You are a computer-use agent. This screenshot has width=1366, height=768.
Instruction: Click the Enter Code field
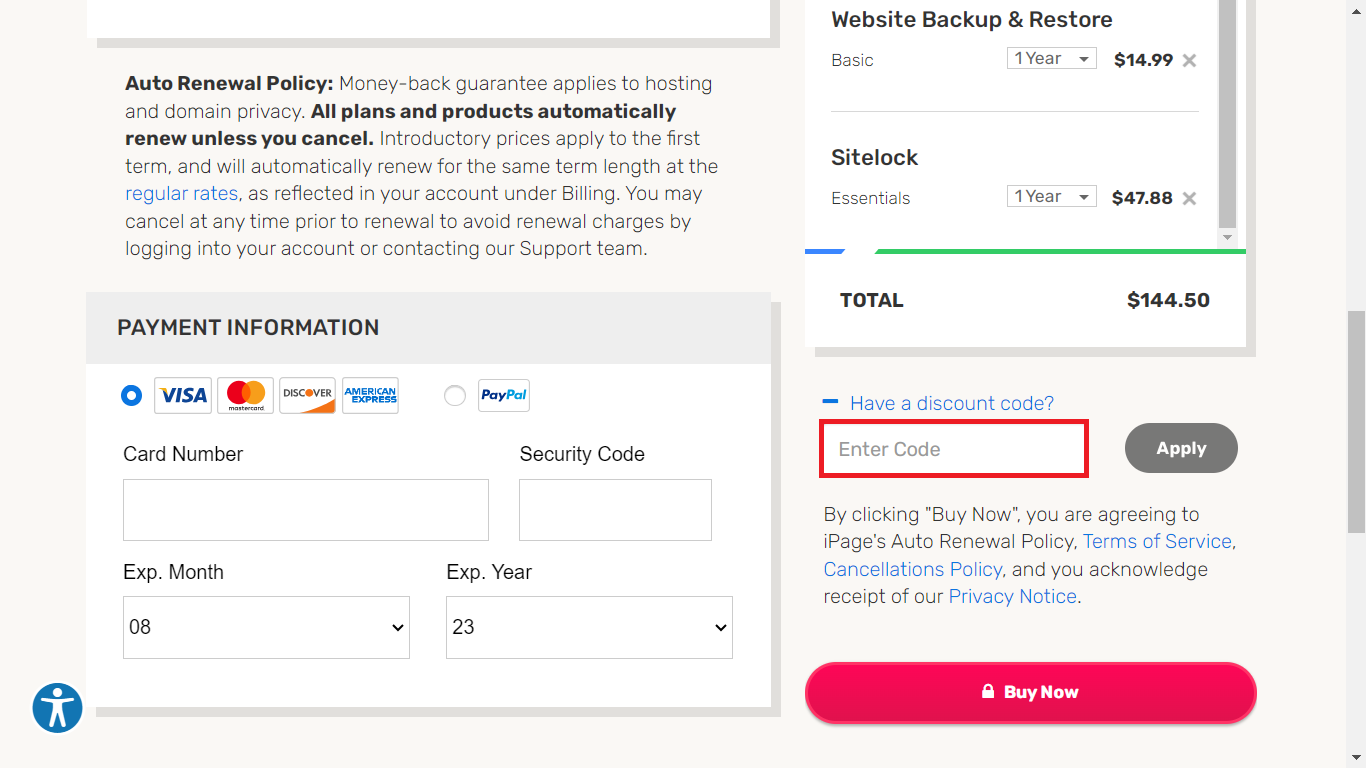click(x=954, y=449)
